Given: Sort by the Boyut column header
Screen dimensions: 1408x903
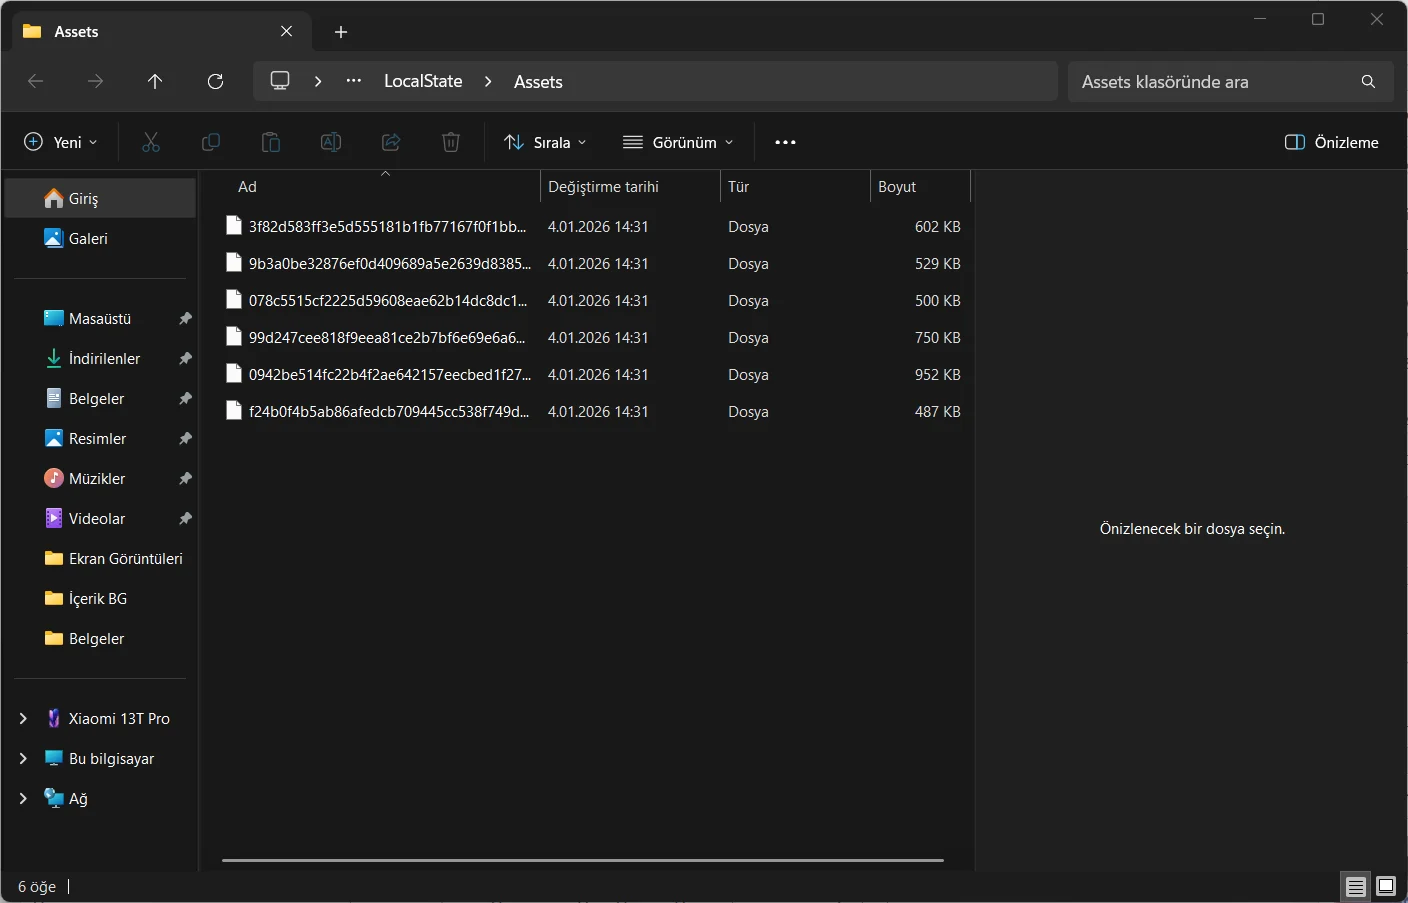Looking at the screenshot, I should (920, 187).
